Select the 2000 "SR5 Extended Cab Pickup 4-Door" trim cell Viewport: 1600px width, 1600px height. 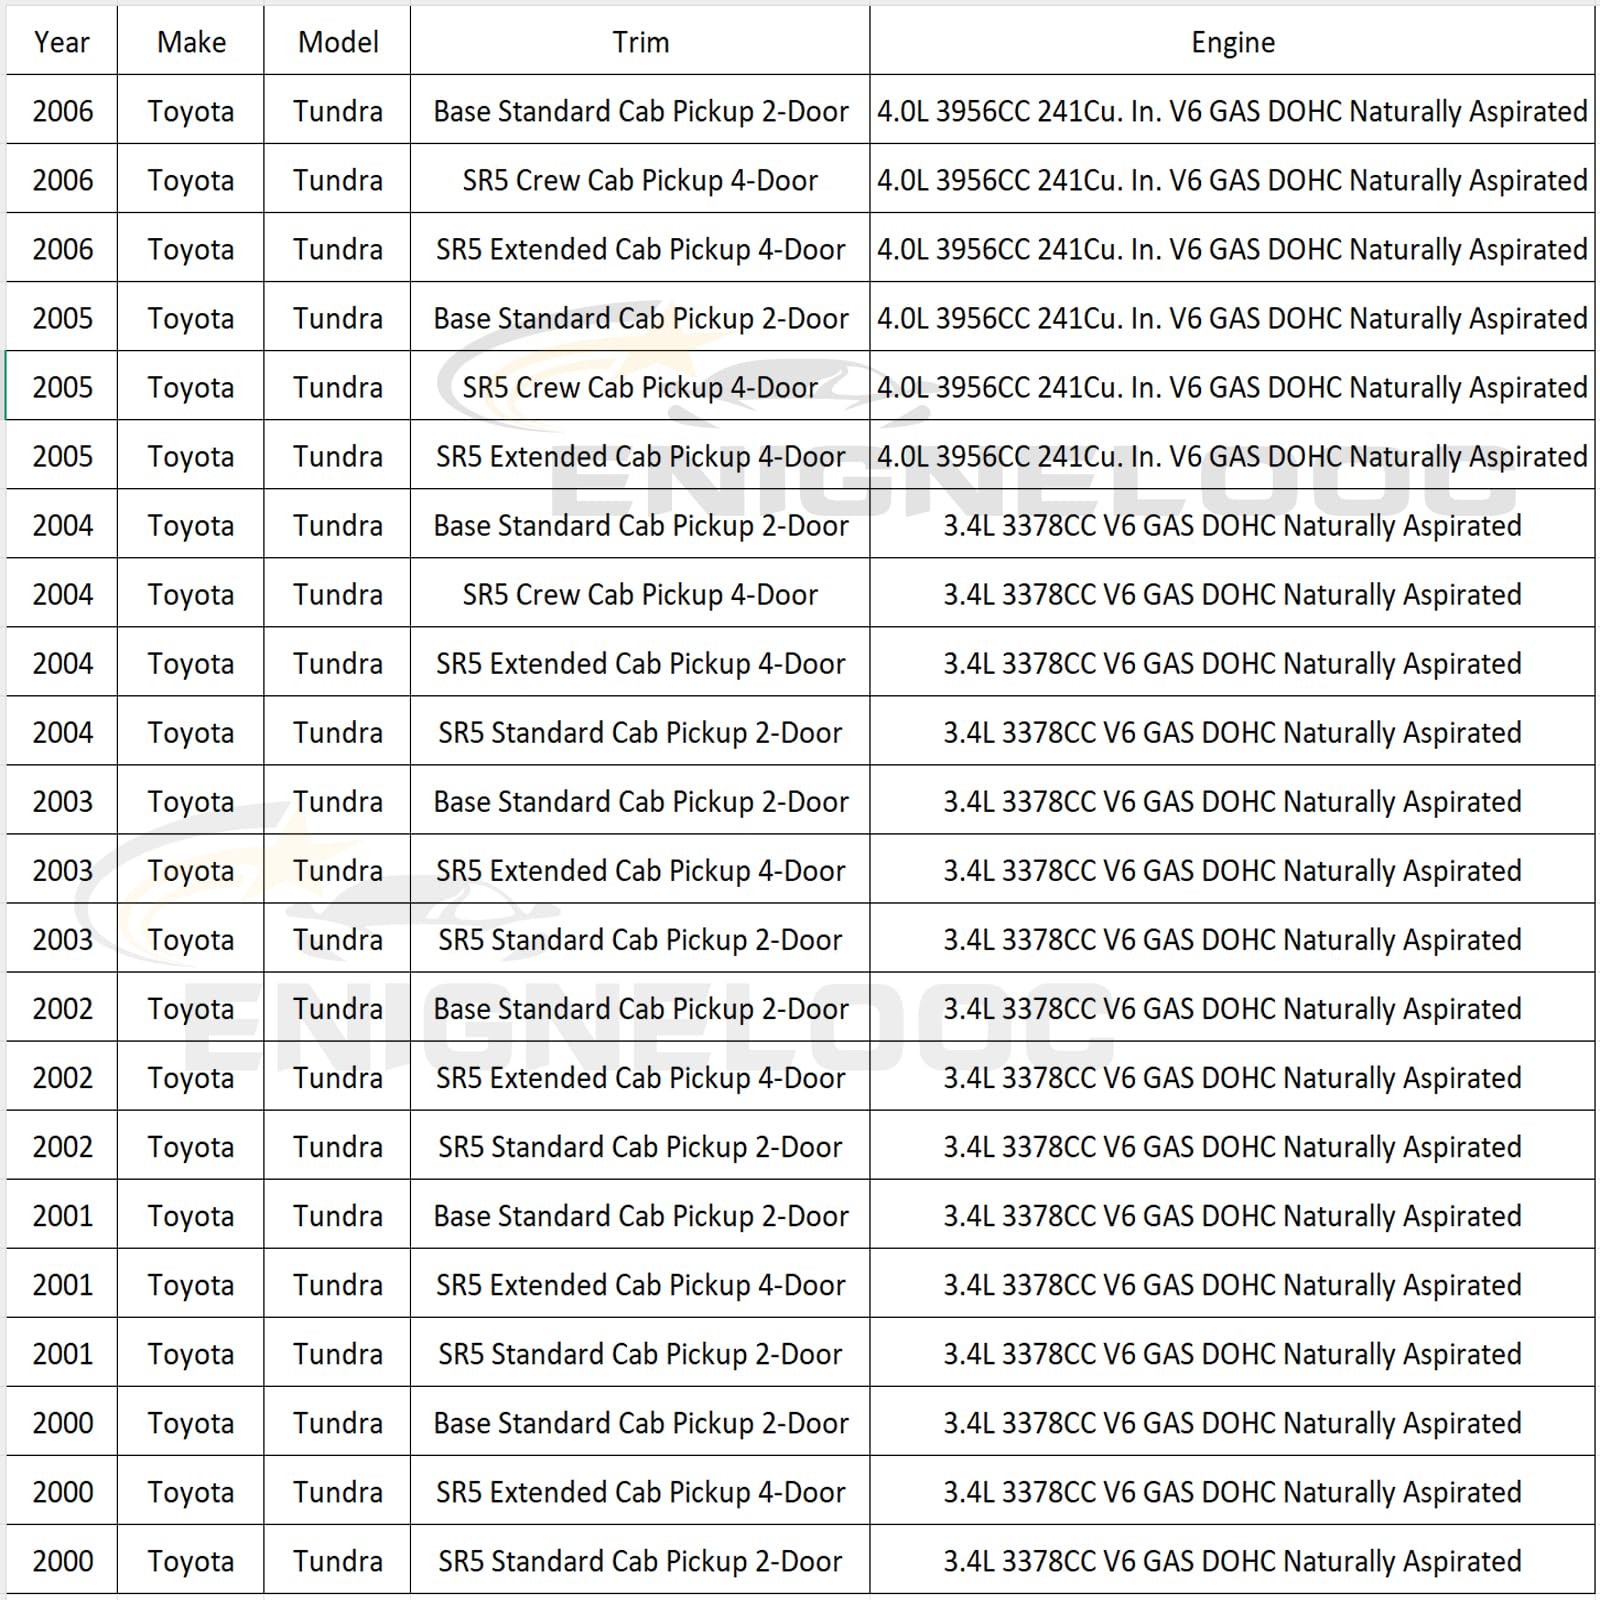(x=641, y=1490)
